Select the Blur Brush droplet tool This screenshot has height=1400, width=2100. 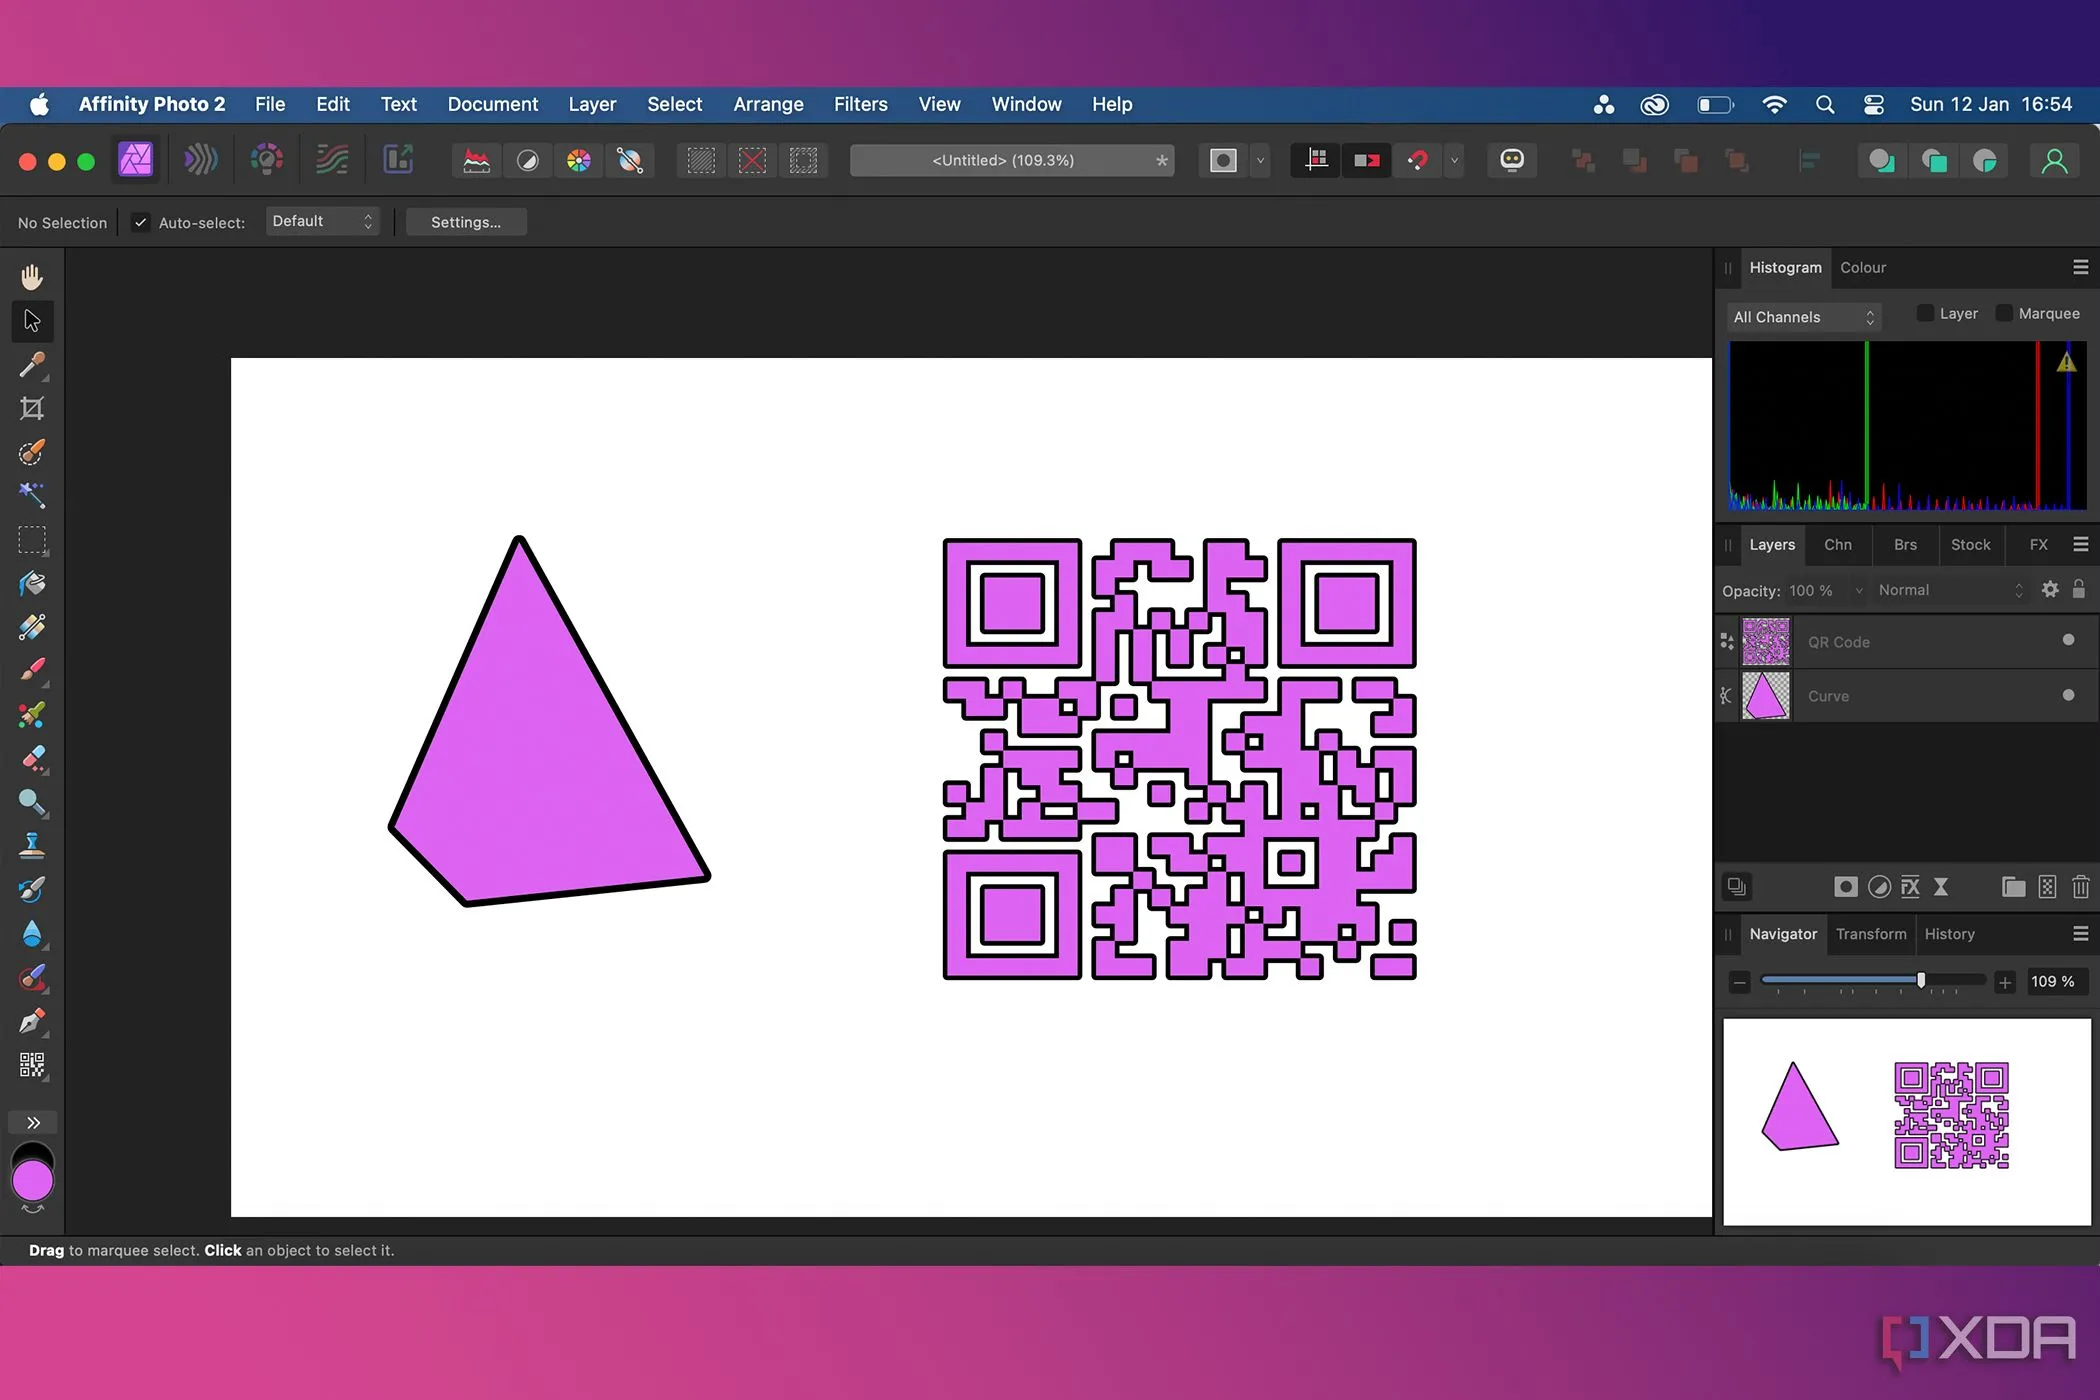pos(32,934)
